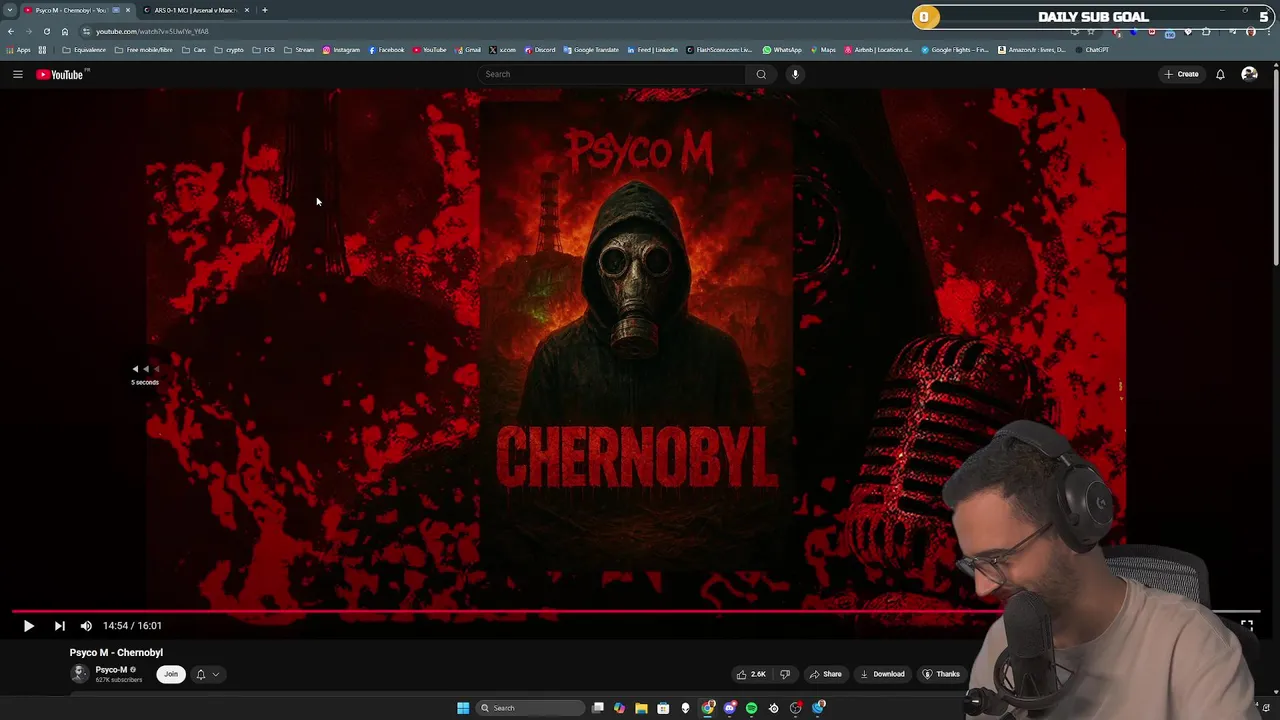1280x720 pixels.
Task: Focus the YouTube search field
Action: tap(612, 74)
